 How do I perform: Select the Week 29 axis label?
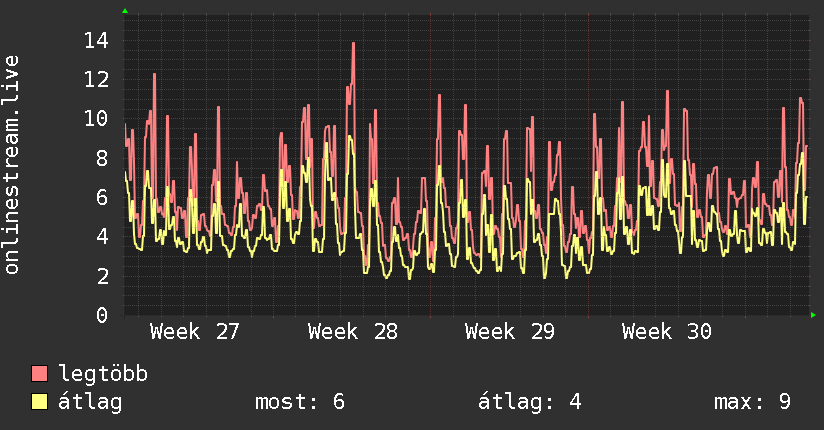[510, 332]
